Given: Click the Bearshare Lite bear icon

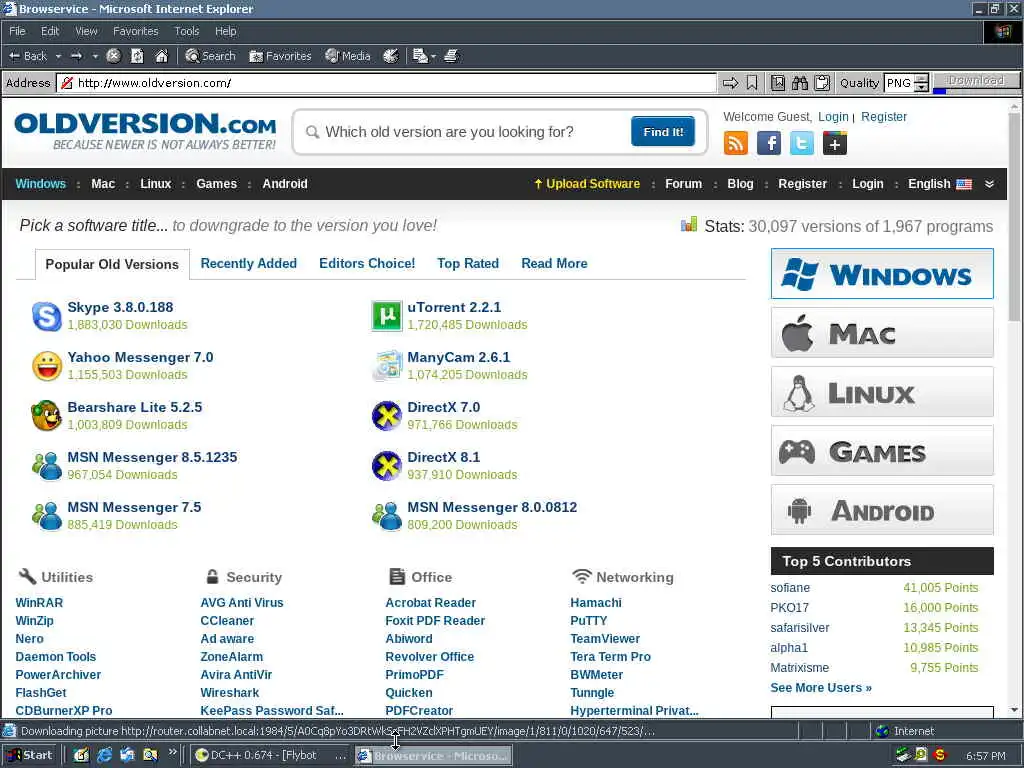Looking at the screenshot, I should [x=46, y=416].
